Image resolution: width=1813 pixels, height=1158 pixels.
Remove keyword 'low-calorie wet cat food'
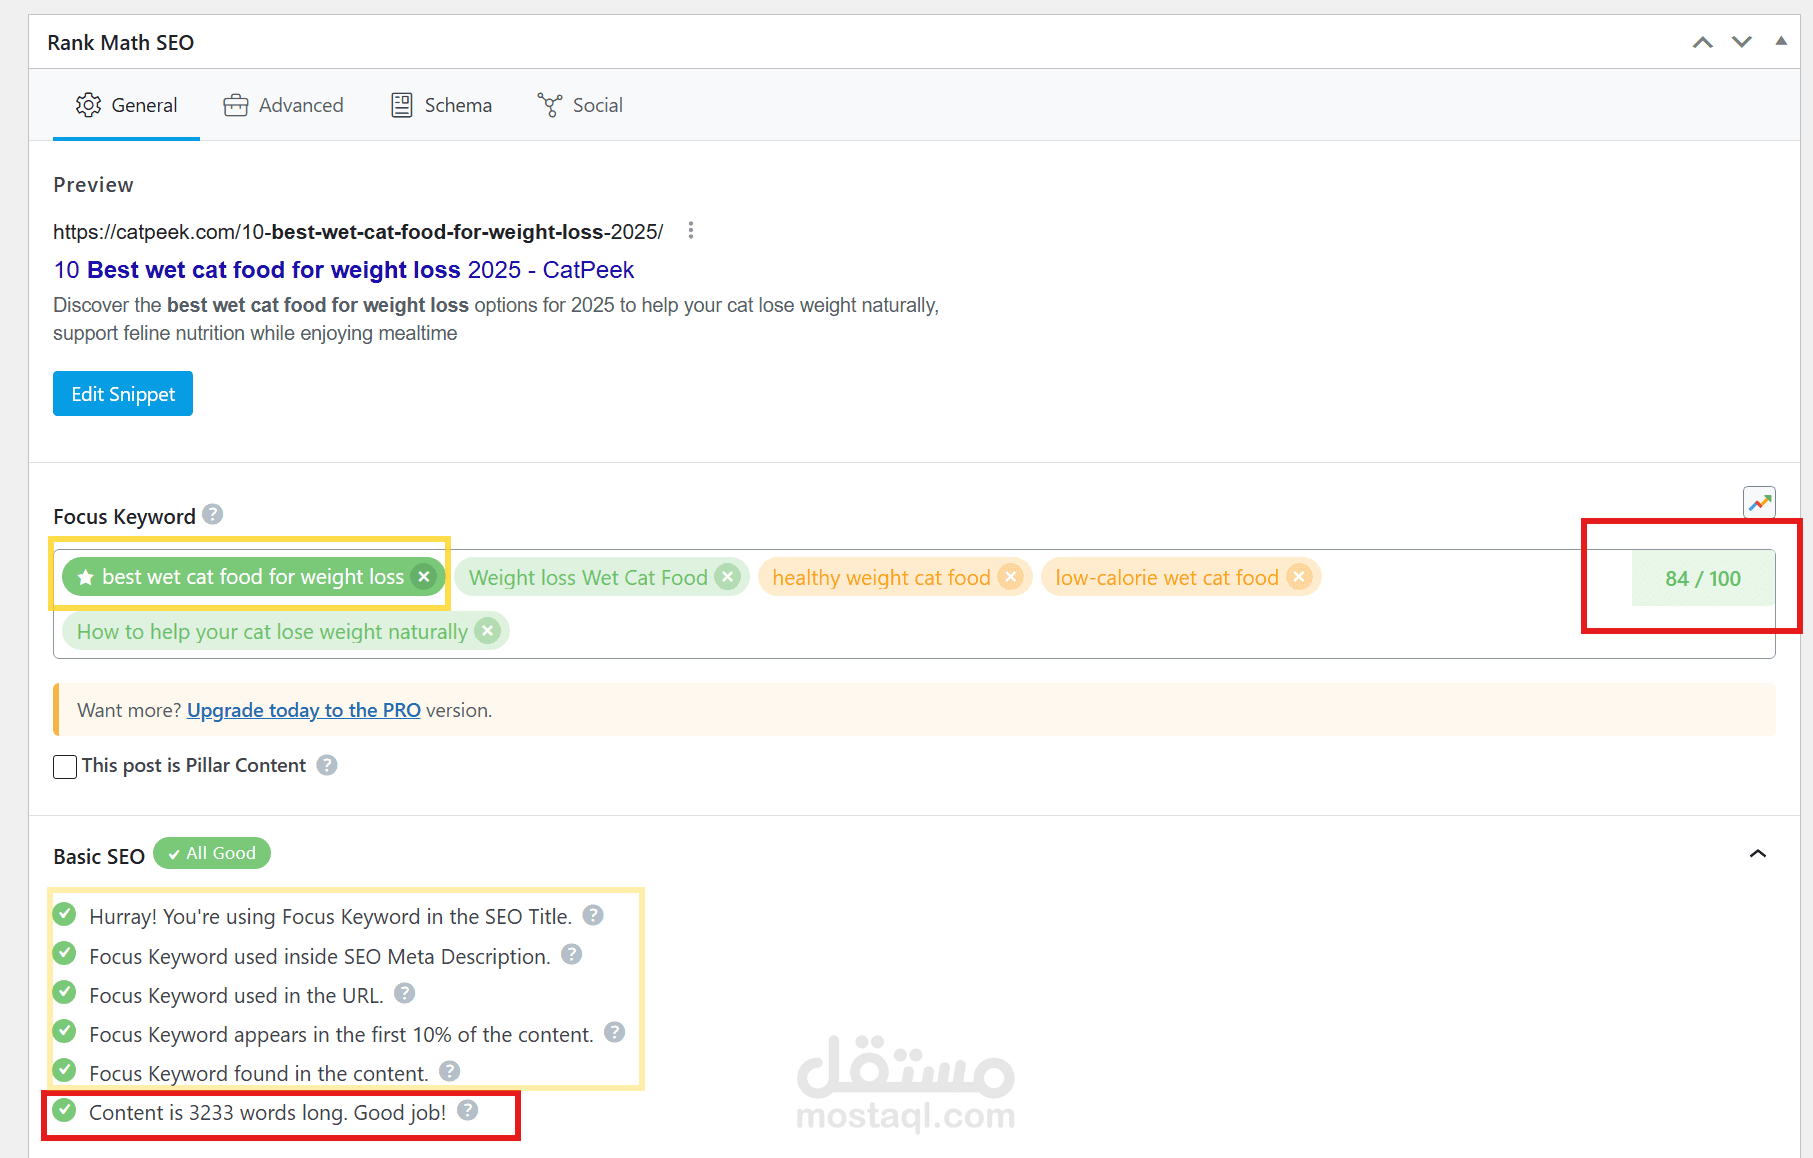1299,577
